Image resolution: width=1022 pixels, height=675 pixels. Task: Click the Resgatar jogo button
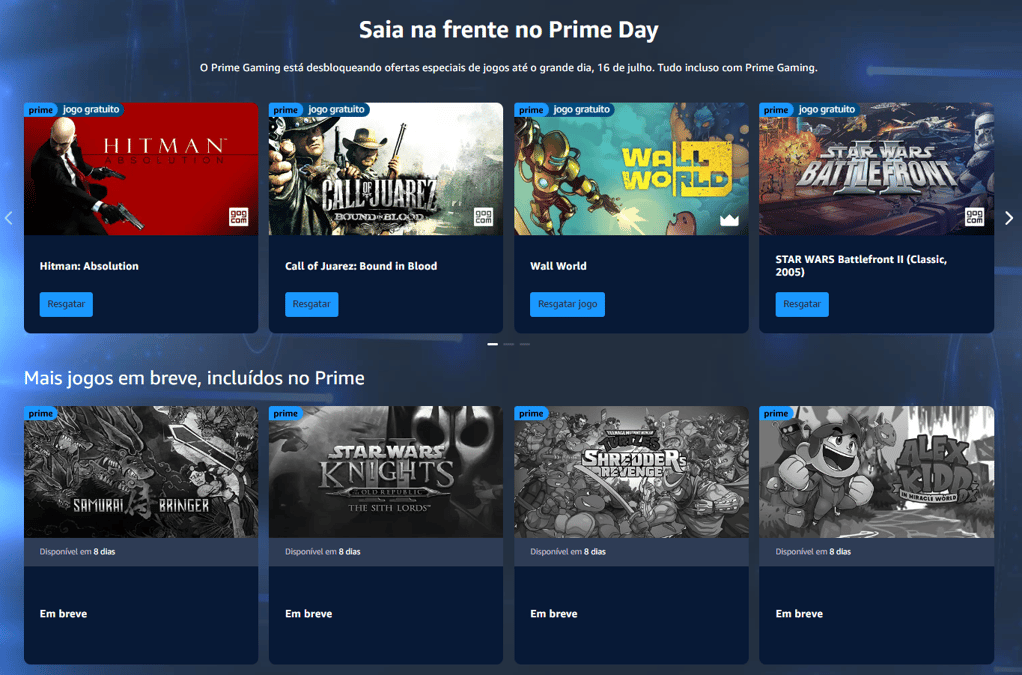pos(567,304)
